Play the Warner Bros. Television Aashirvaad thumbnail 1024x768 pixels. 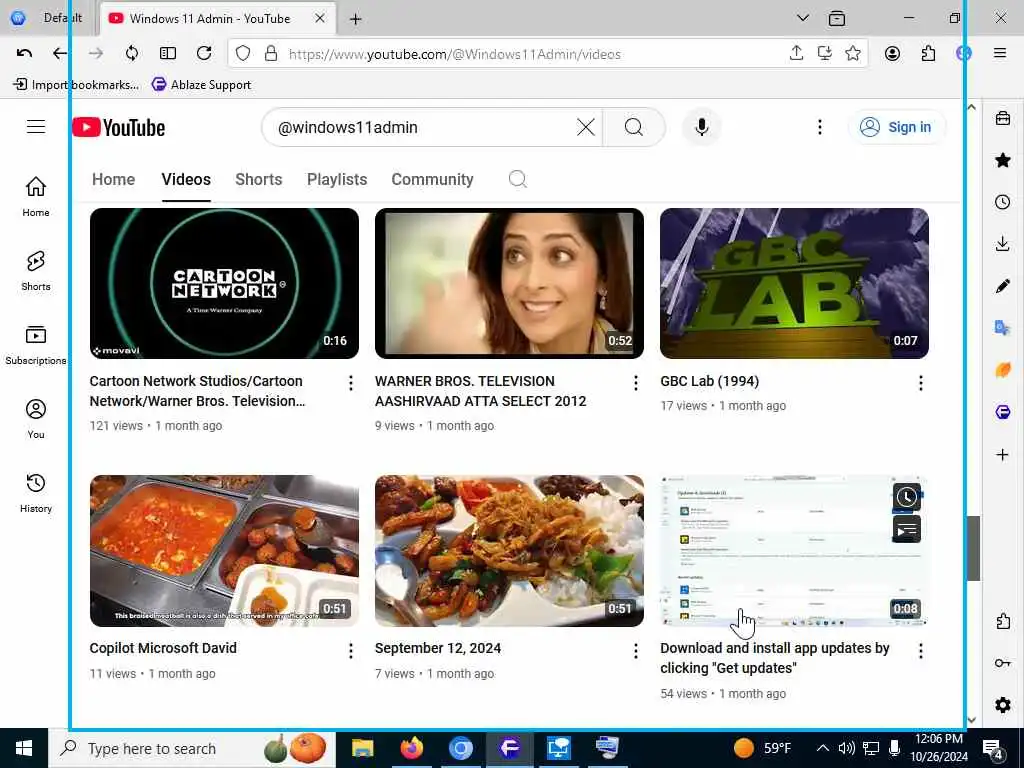click(509, 283)
